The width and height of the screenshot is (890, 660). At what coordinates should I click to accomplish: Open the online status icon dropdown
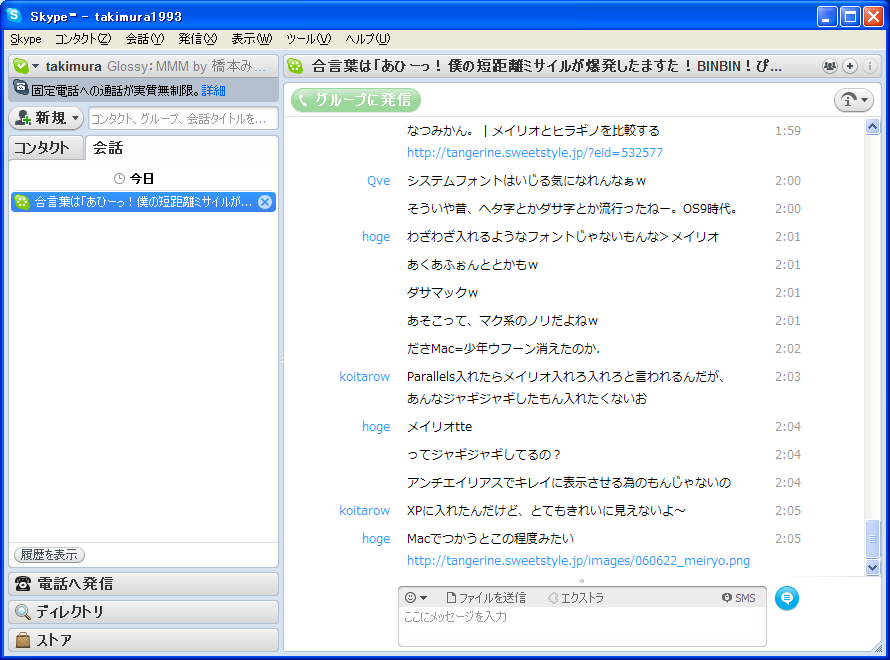26,66
